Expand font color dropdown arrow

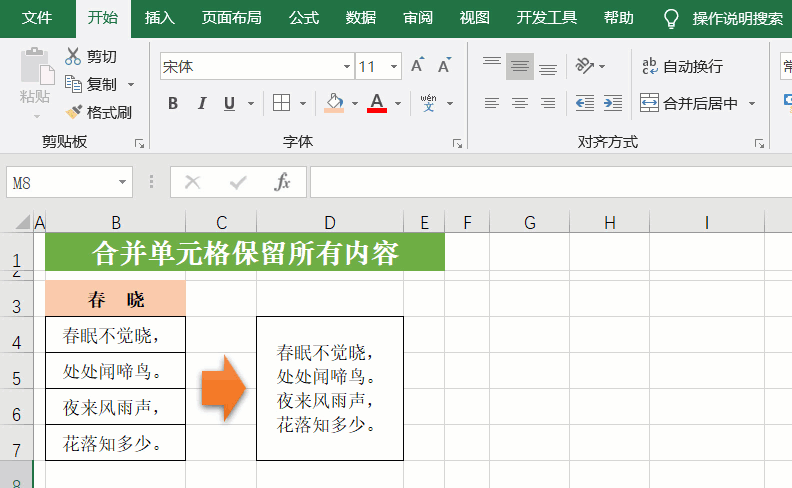tap(398, 104)
